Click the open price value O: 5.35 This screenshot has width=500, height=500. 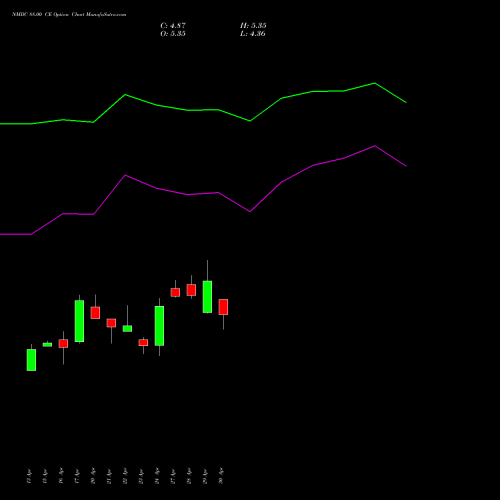[173, 34]
